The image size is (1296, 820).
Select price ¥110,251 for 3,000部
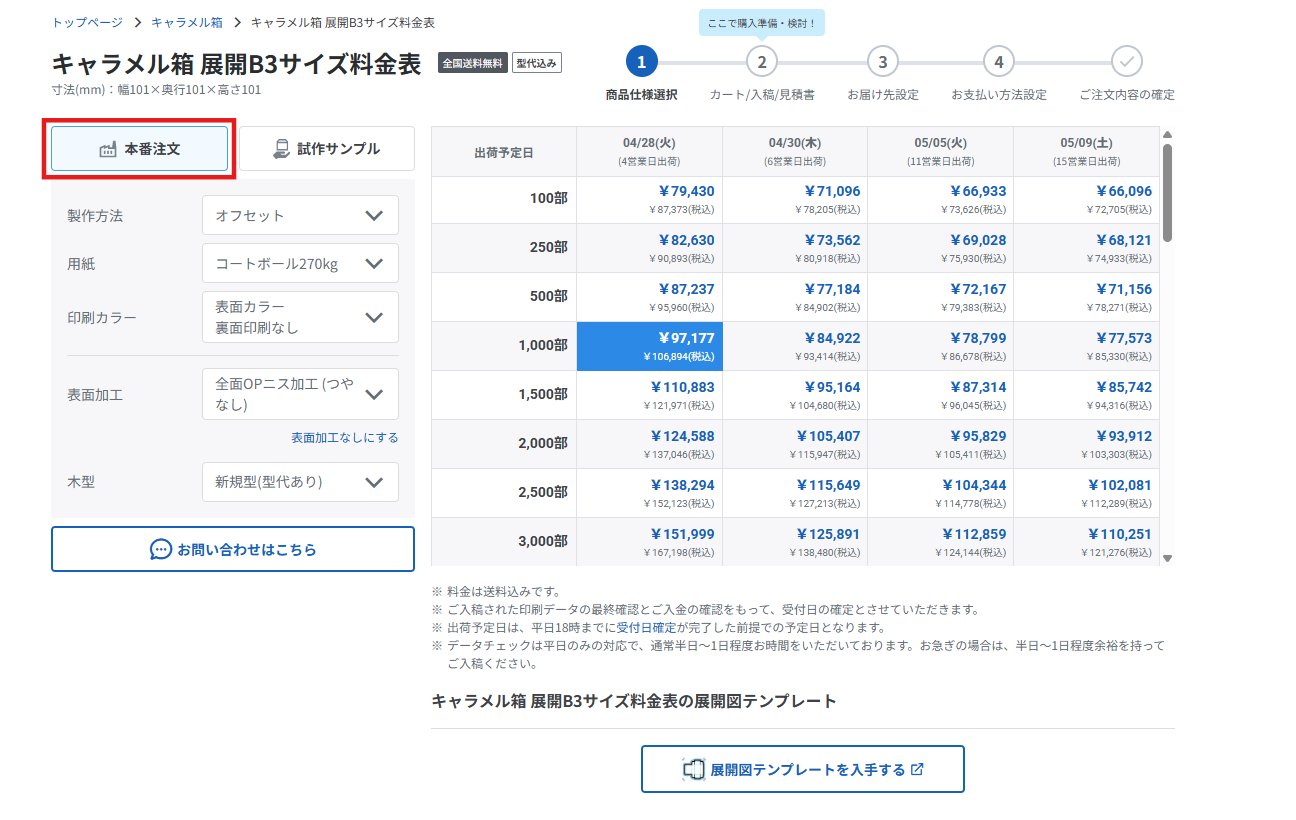pyautogui.click(x=1087, y=542)
